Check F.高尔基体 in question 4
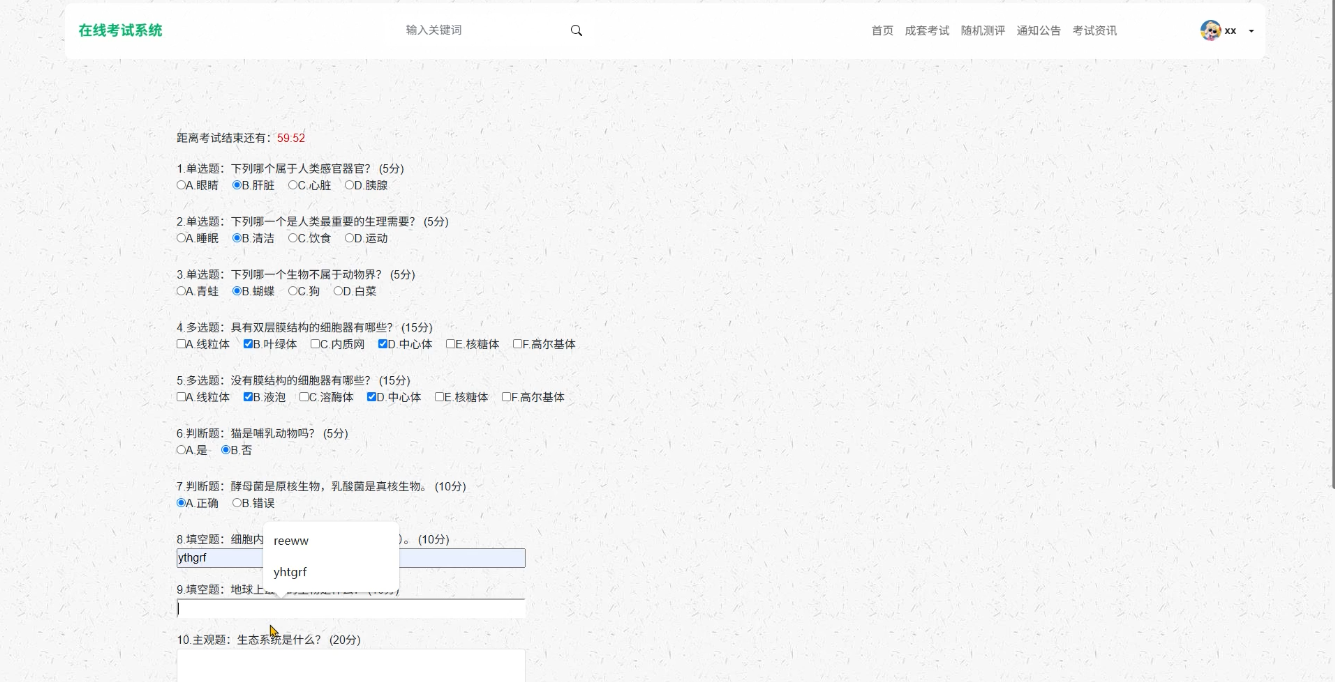This screenshot has height=682, width=1335. coord(517,344)
